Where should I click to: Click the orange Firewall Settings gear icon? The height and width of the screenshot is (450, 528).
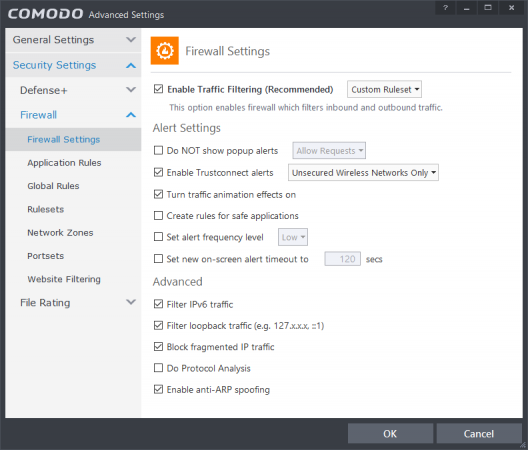pos(165,51)
